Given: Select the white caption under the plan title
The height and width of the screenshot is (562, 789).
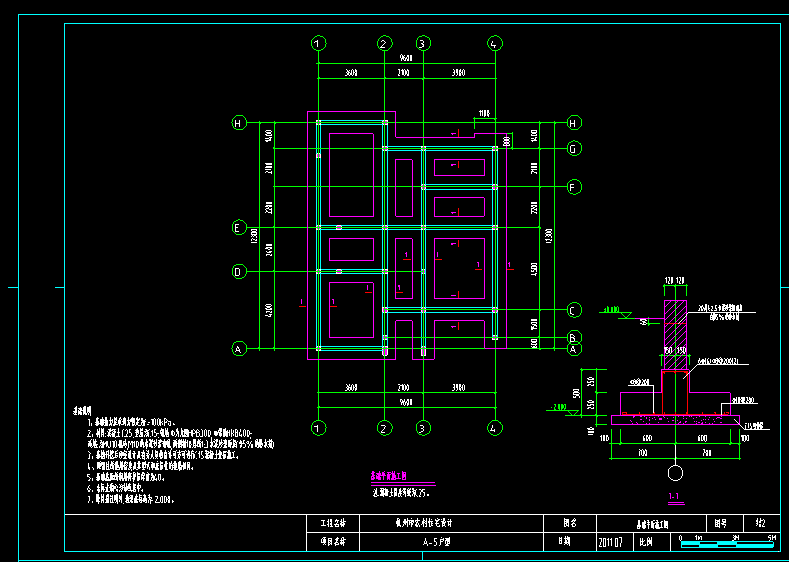Looking at the screenshot, I should (401, 494).
